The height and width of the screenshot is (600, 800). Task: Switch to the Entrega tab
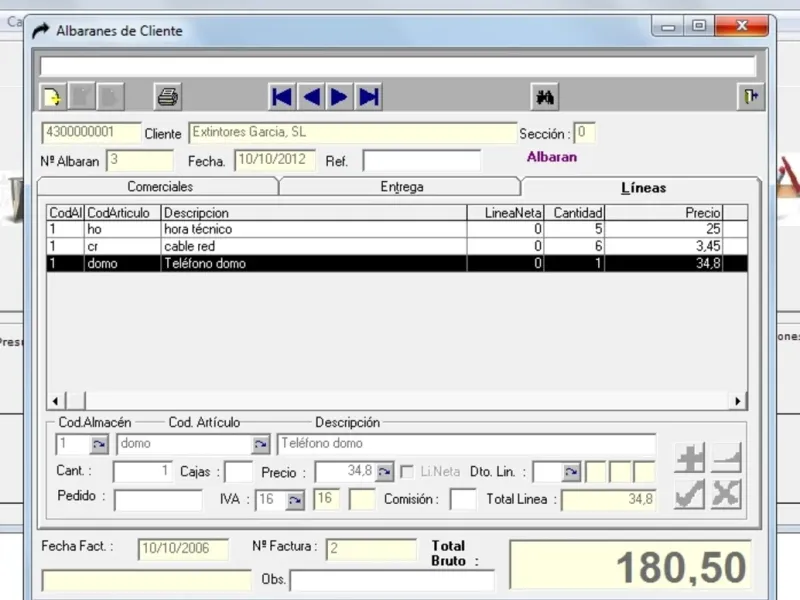click(x=401, y=187)
